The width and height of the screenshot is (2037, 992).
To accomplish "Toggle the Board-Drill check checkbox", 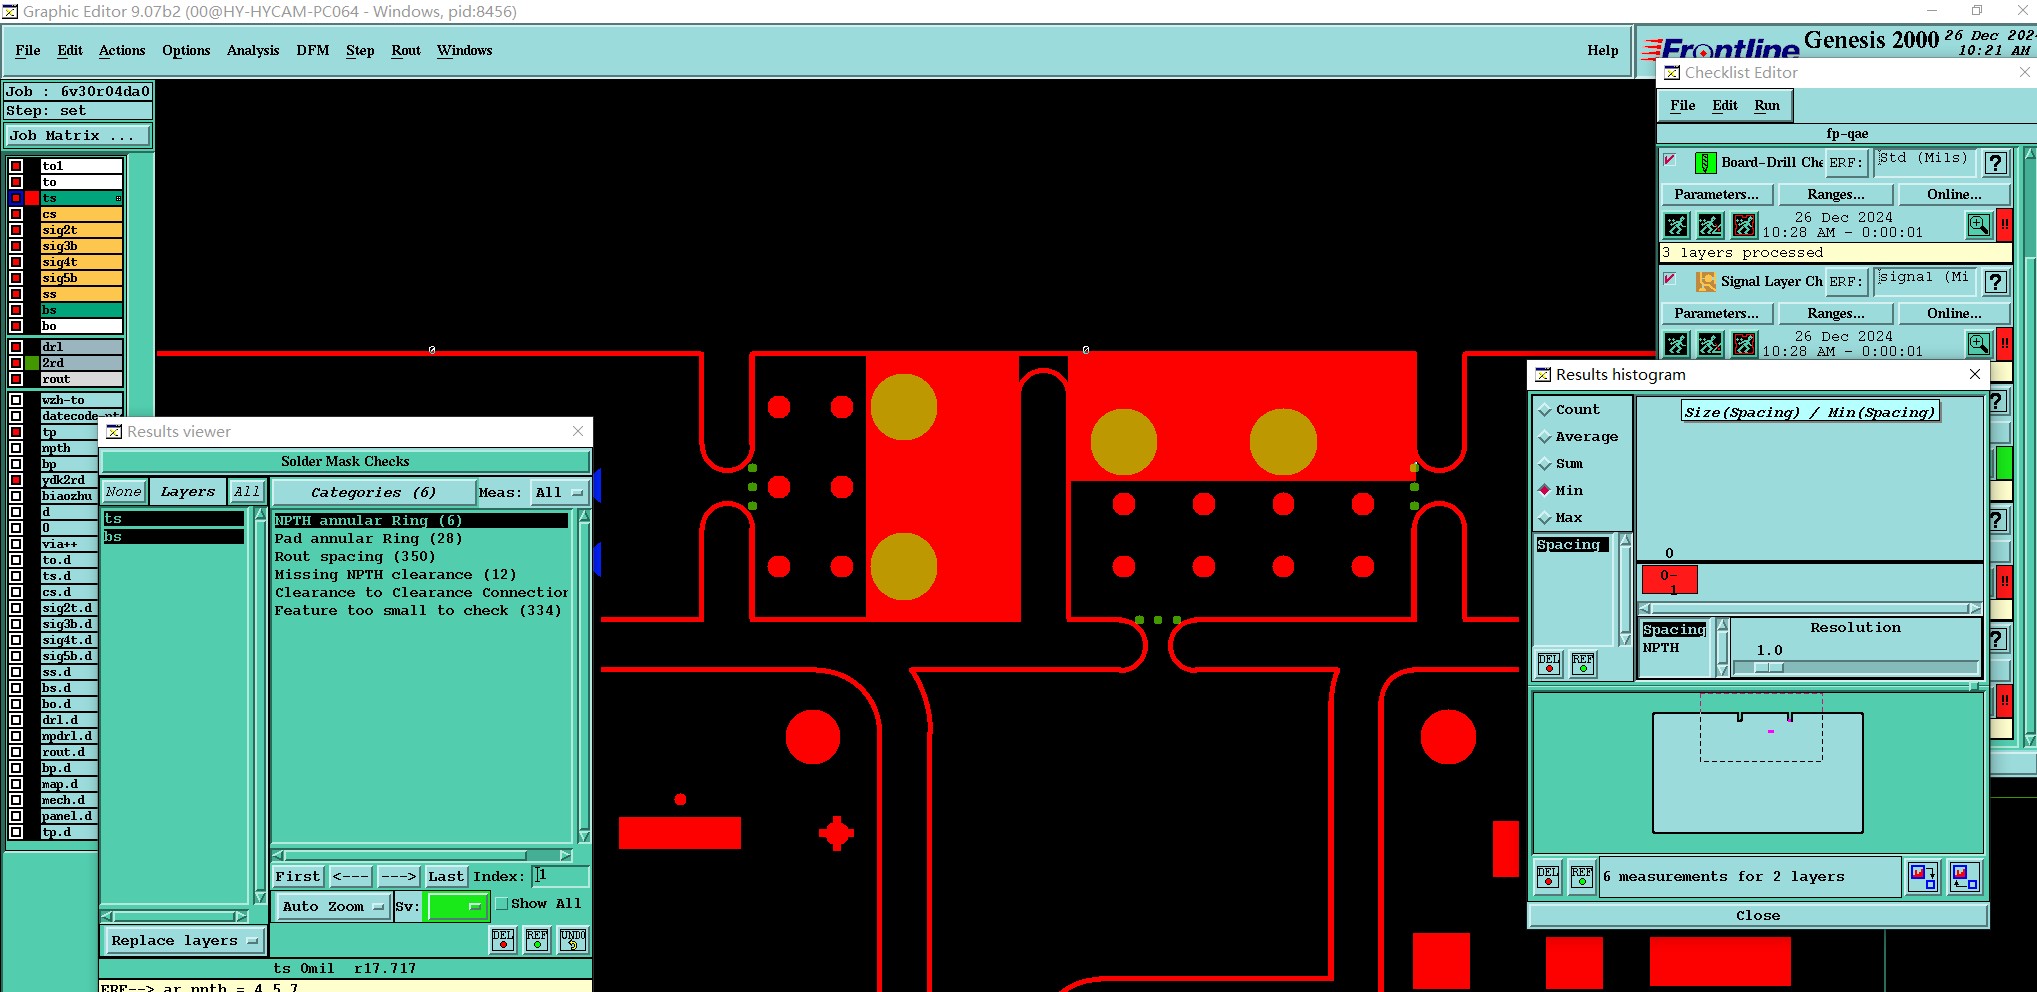I will pos(1669,159).
